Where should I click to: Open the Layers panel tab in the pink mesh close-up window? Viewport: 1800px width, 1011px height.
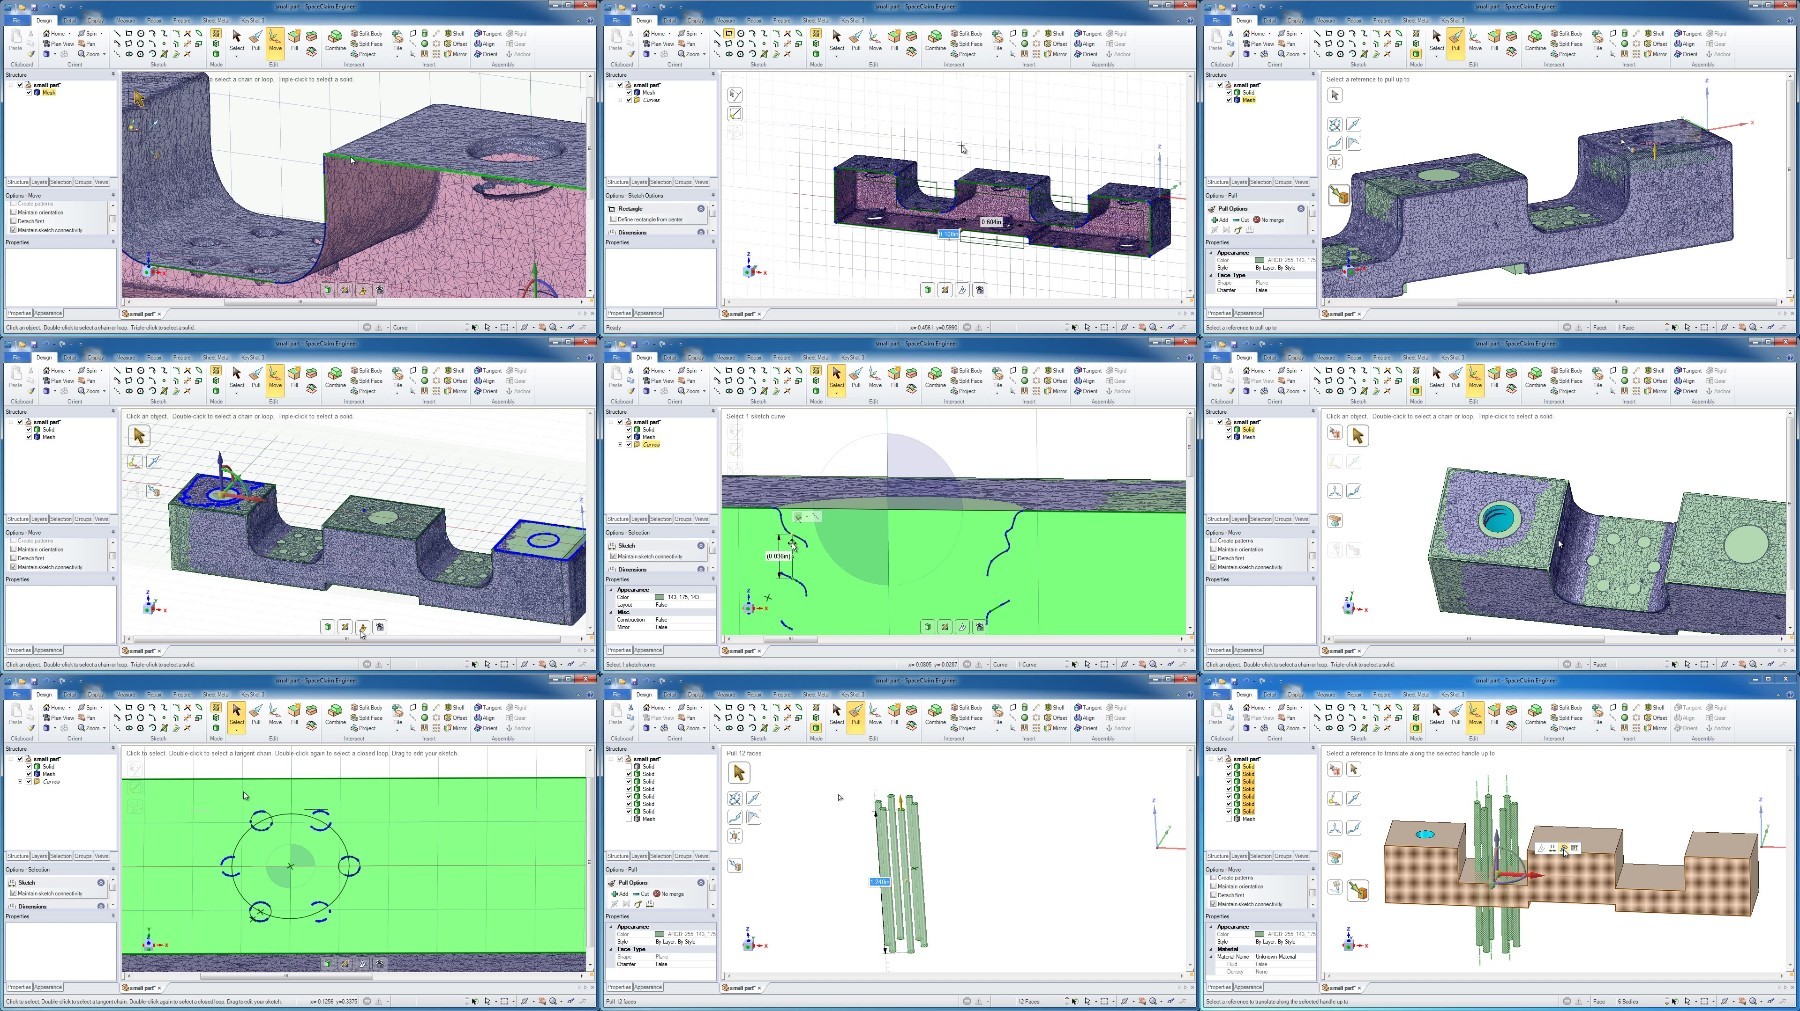click(40, 182)
